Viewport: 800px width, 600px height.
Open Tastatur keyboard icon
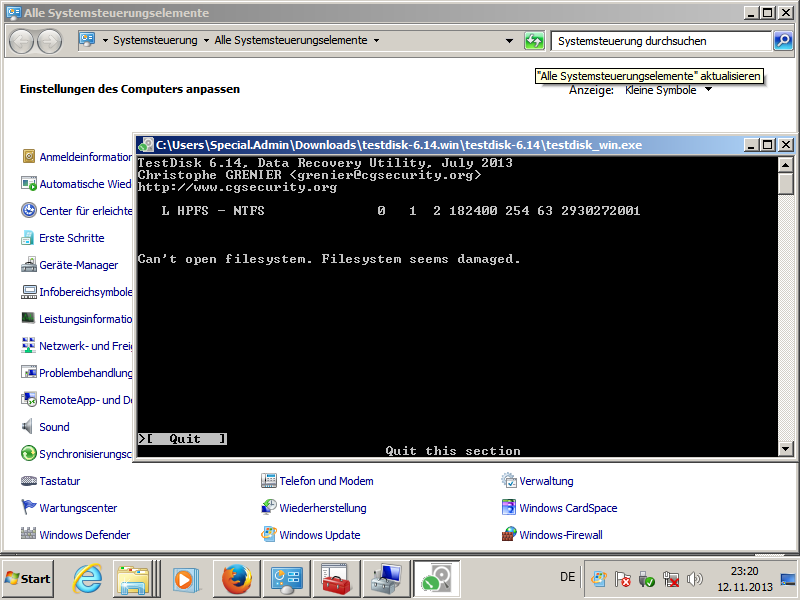[x=29, y=481]
